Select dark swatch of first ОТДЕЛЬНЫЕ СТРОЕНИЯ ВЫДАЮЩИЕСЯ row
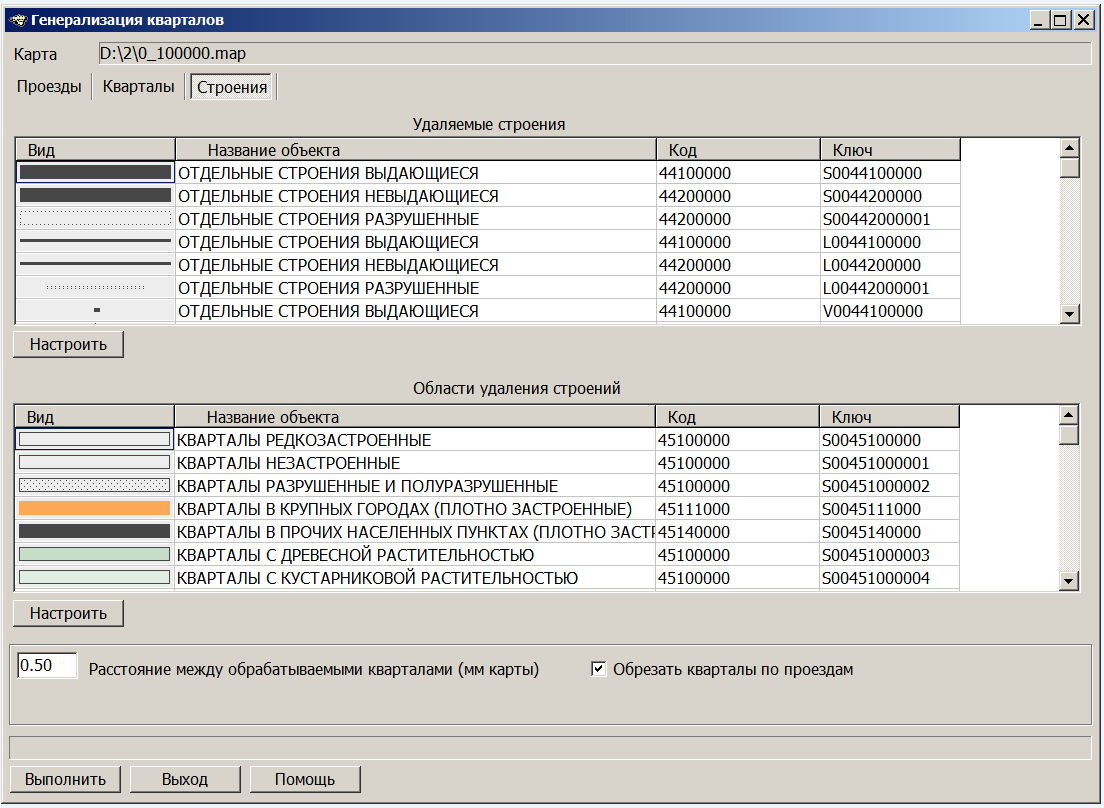Viewport: 1104px width, 808px height. (x=95, y=173)
